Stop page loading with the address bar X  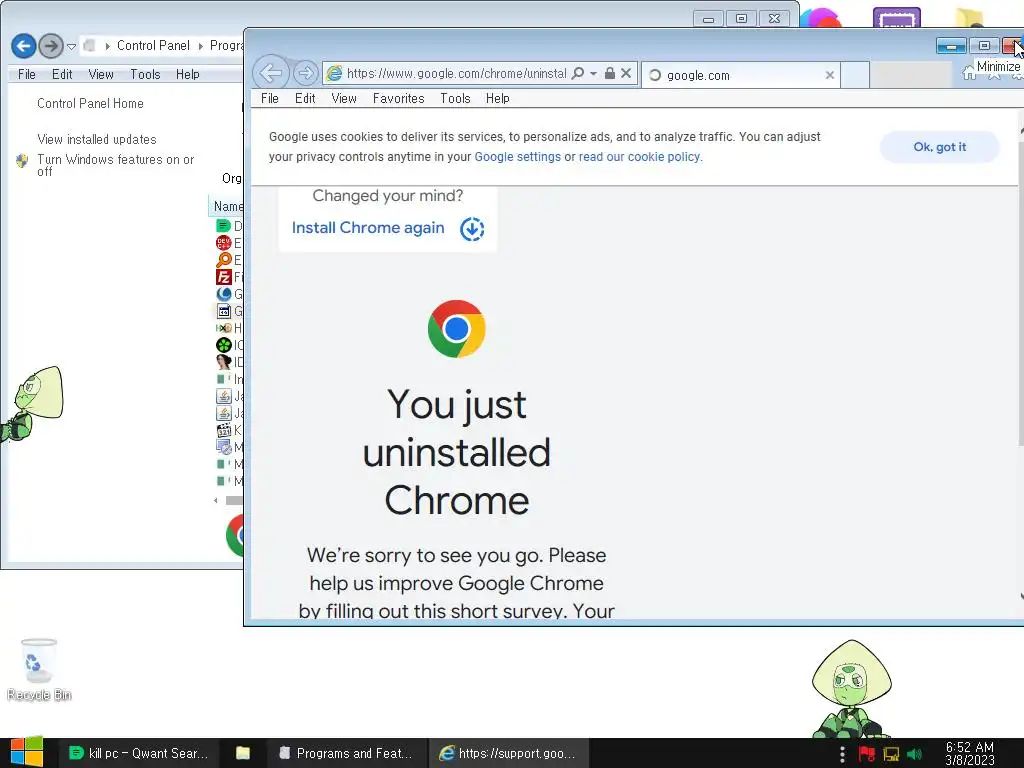pos(626,73)
